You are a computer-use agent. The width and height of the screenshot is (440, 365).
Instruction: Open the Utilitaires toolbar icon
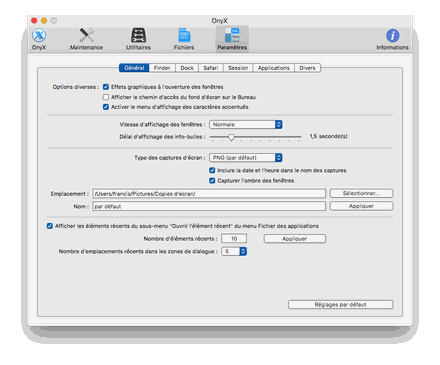(x=138, y=39)
